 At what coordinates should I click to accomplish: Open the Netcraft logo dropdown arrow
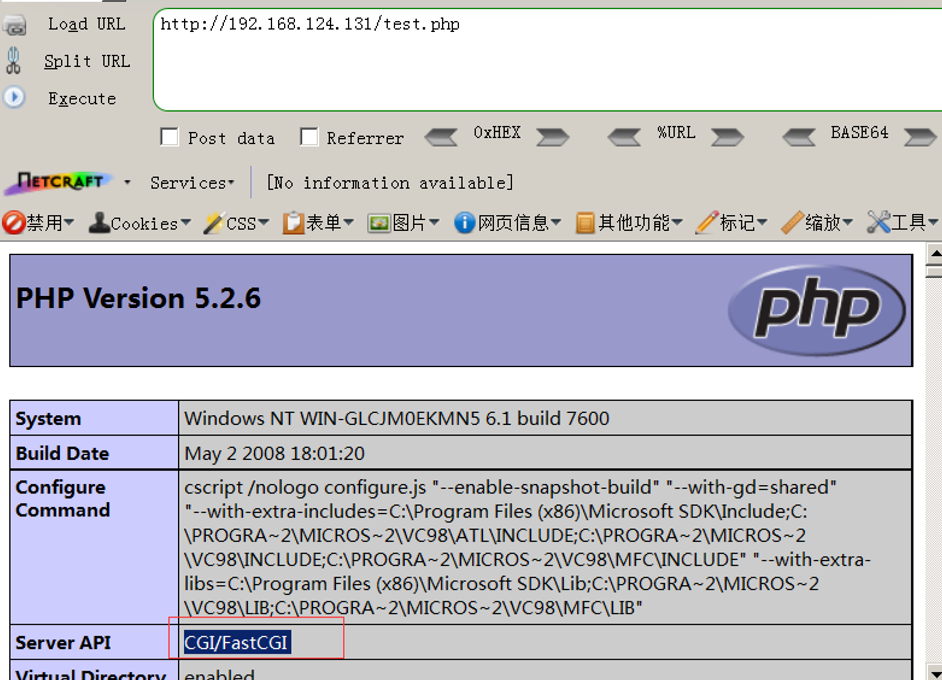127,182
